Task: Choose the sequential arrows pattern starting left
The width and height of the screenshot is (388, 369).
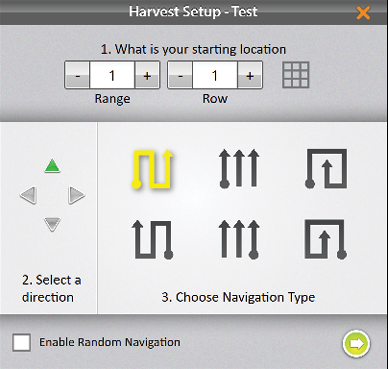Action: click(x=239, y=168)
